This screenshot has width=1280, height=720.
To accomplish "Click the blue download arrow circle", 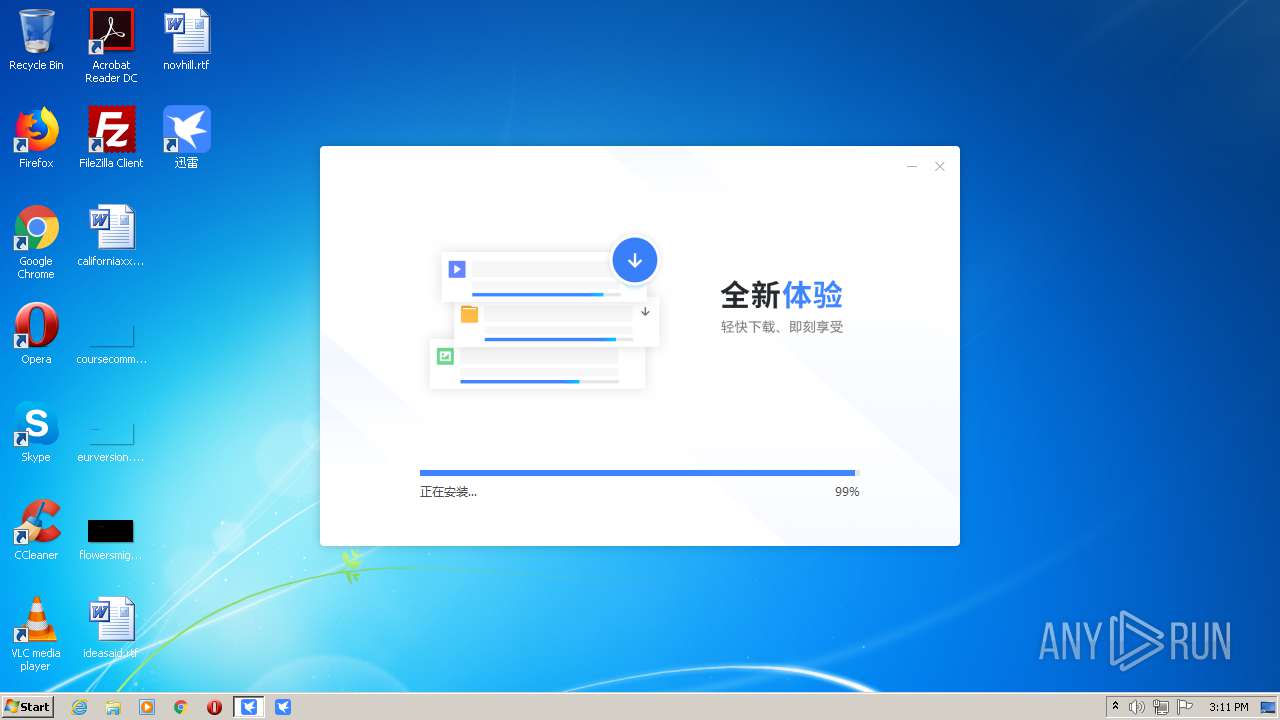I will click(635, 260).
